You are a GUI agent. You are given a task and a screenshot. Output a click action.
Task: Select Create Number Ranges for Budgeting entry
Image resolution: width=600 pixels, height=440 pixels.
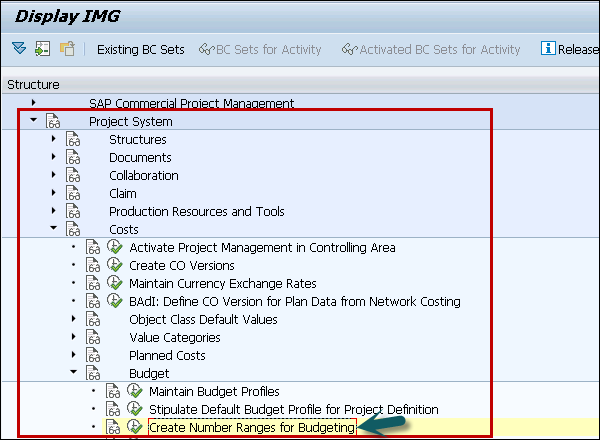251,428
